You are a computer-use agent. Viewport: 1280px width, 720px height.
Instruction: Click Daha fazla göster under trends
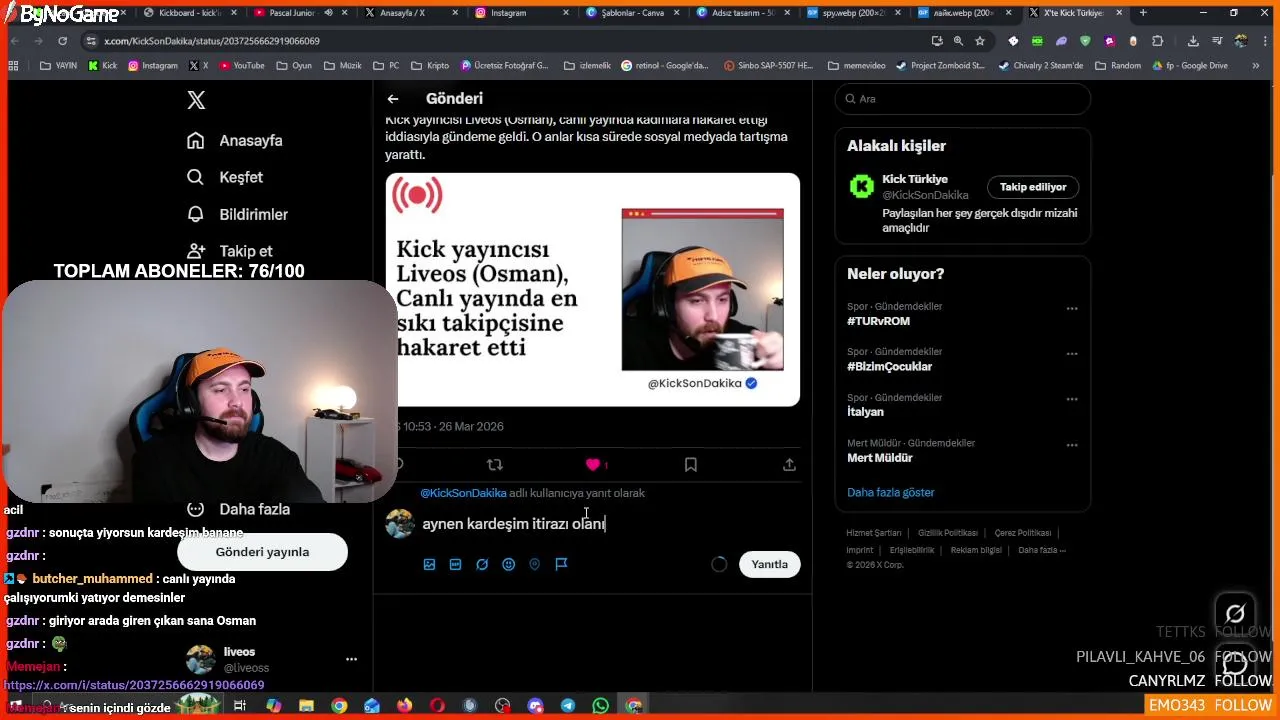tap(891, 492)
